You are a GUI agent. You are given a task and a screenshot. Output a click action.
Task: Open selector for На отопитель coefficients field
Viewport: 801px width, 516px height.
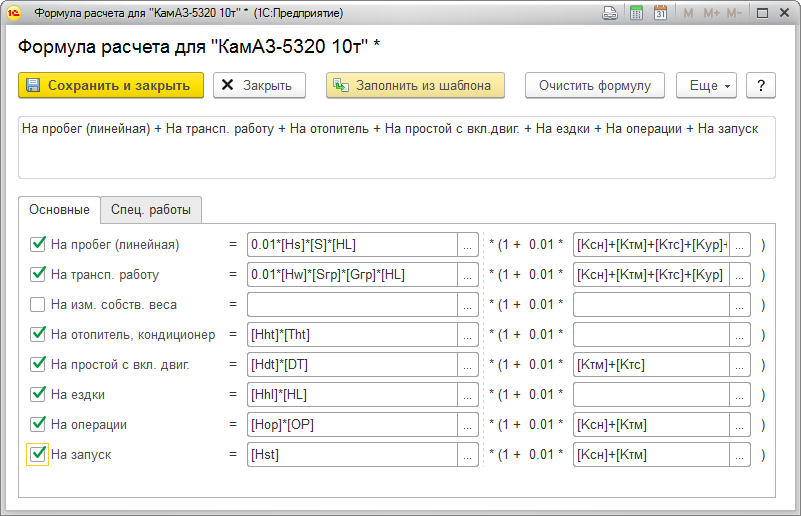(x=740, y=334)
